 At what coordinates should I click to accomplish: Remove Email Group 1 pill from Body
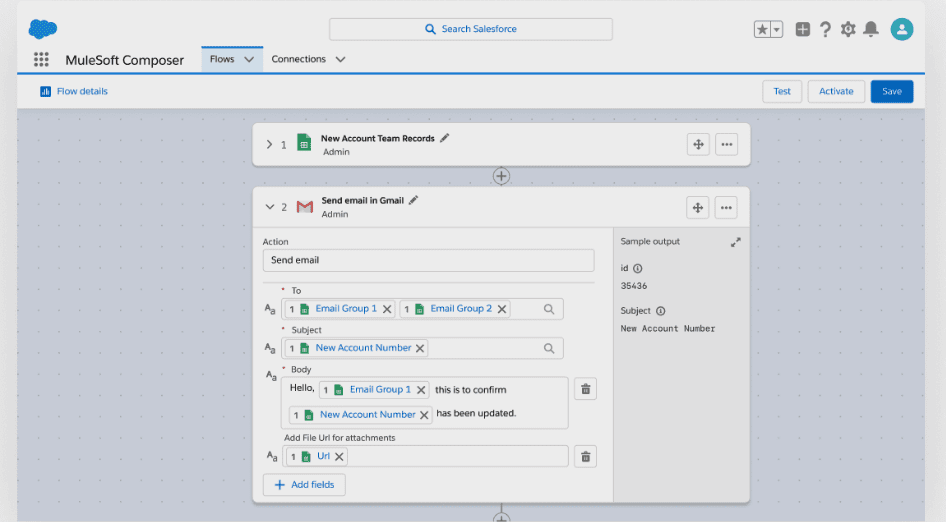pos(421,390)
